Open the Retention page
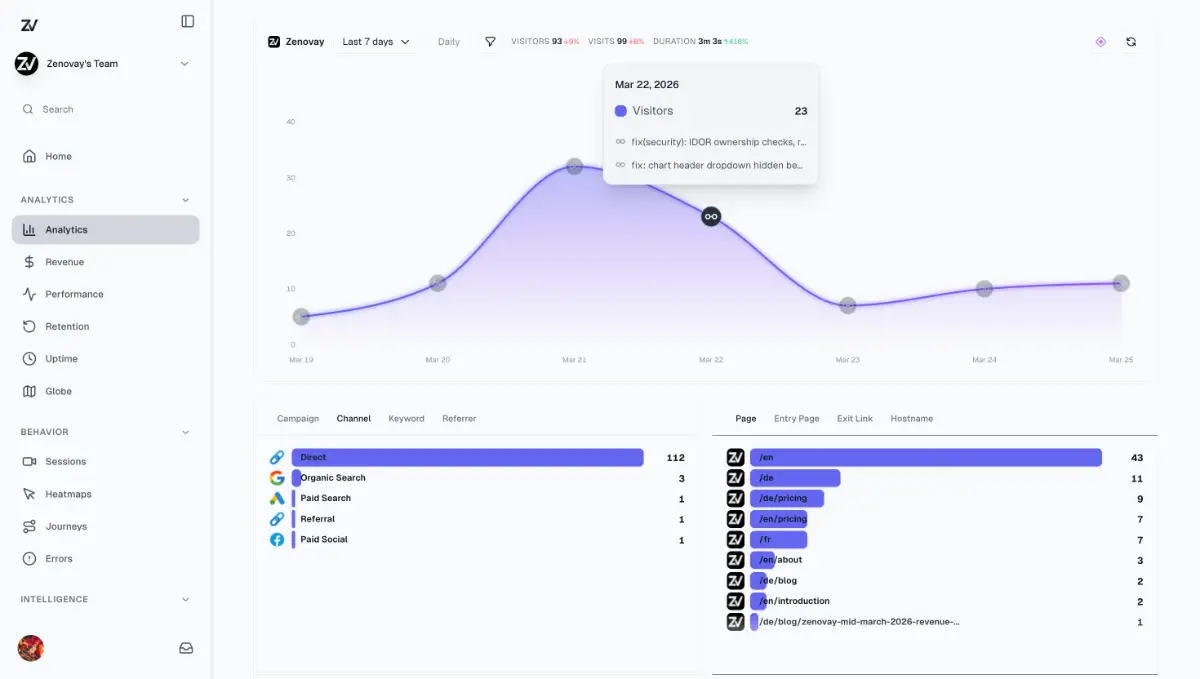This screenshot has width=1200, height=679. (105, 326)
